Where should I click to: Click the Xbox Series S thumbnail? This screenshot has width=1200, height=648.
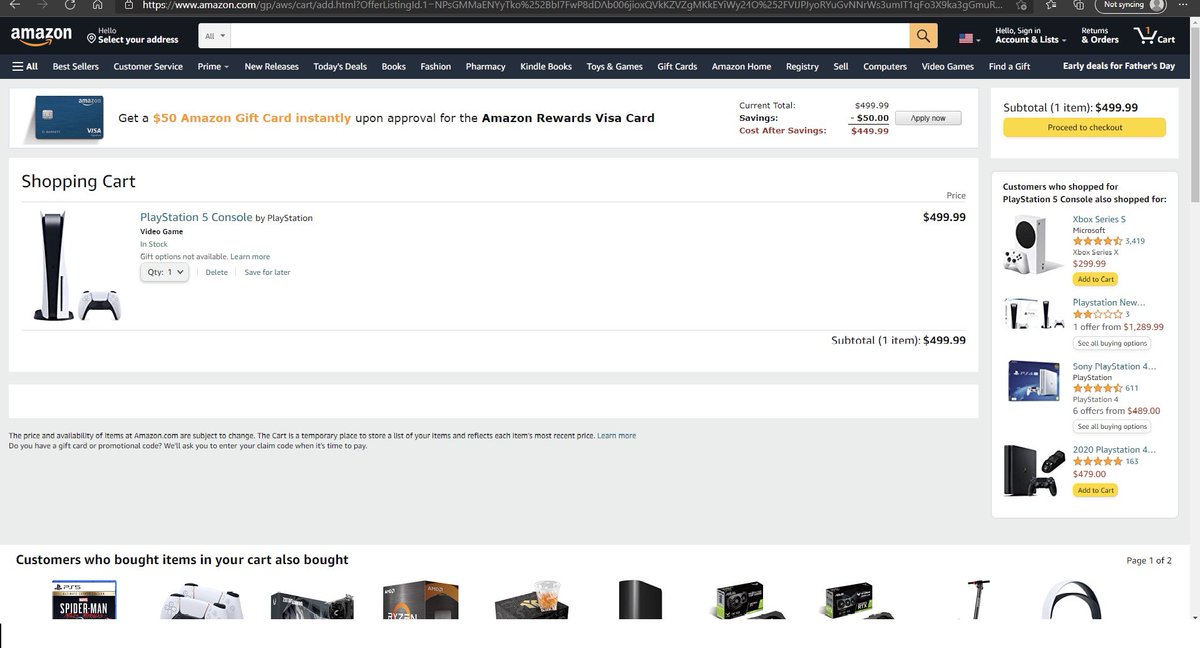1034,245
